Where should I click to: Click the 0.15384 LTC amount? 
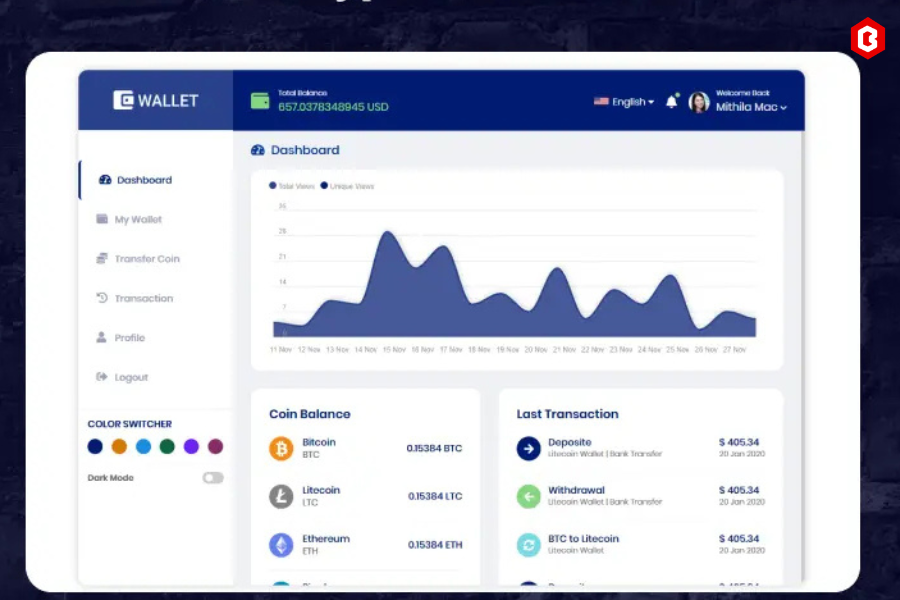tap(435, 496)
